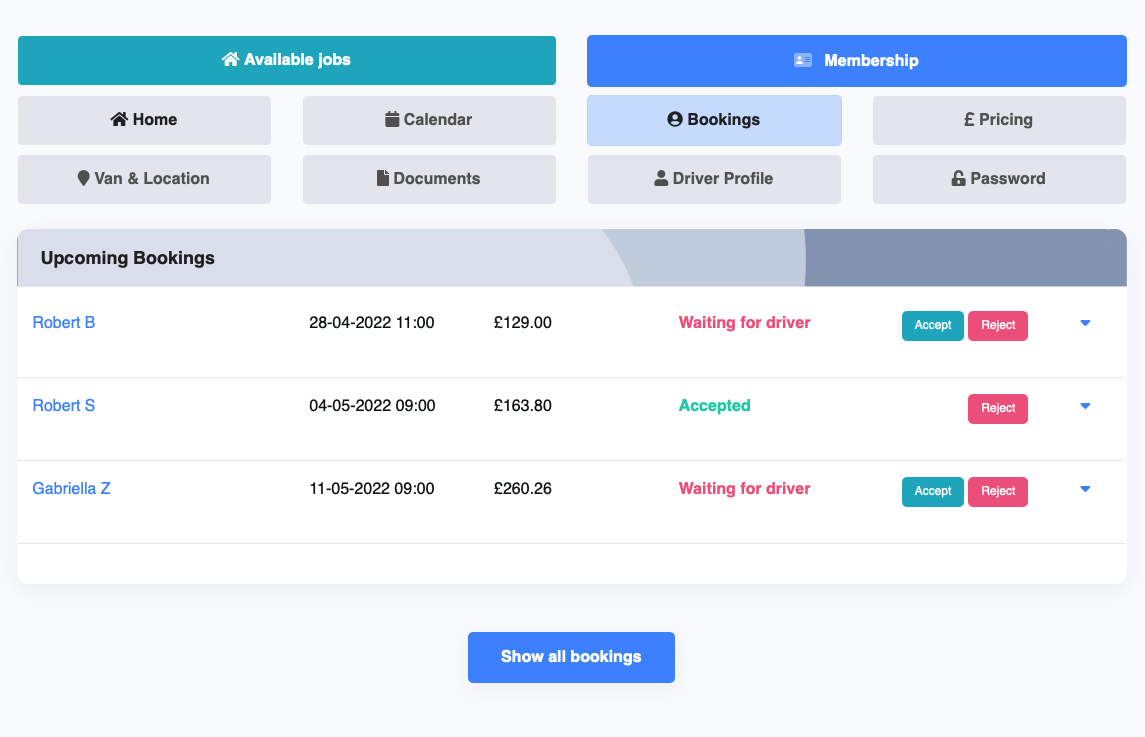The width and height of the screenshot is (1145, 737).
Task: Expand Robert S booking details arrow
Action: [1085, 406]
